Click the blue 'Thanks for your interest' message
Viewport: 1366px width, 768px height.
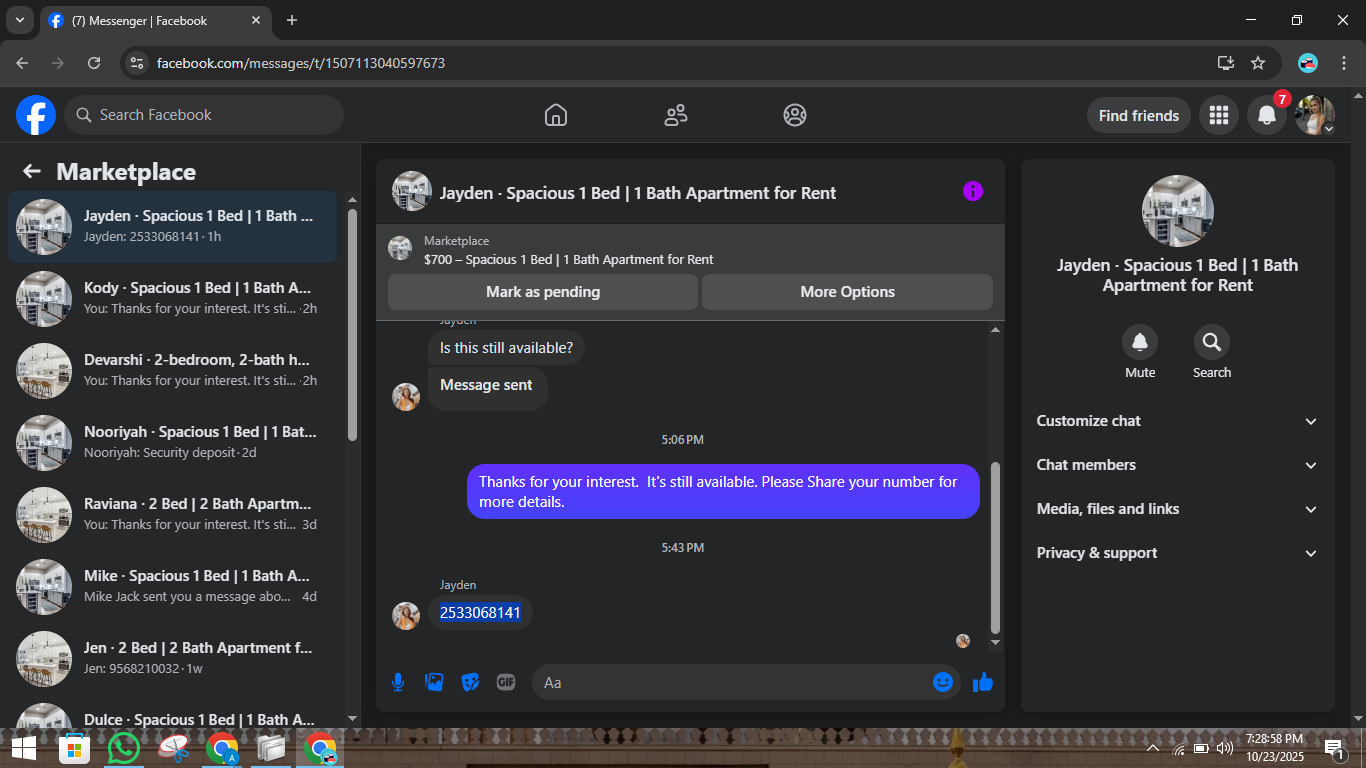pos(723,491)
